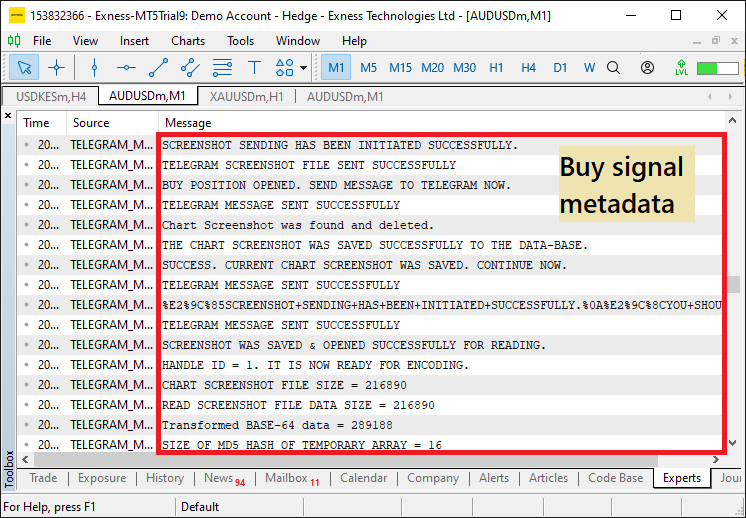This screenshot has width=746, height=518.
Task: Open the Company toolbox tab
Action: [432, 478]
